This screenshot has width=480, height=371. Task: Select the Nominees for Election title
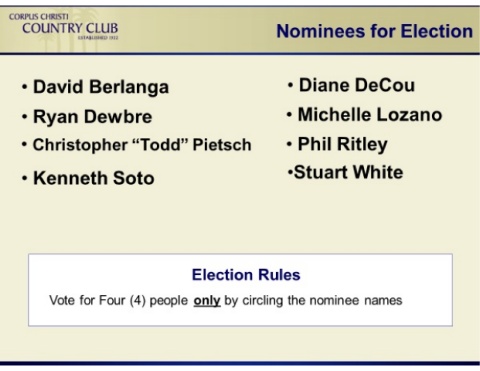click(375, 31)
